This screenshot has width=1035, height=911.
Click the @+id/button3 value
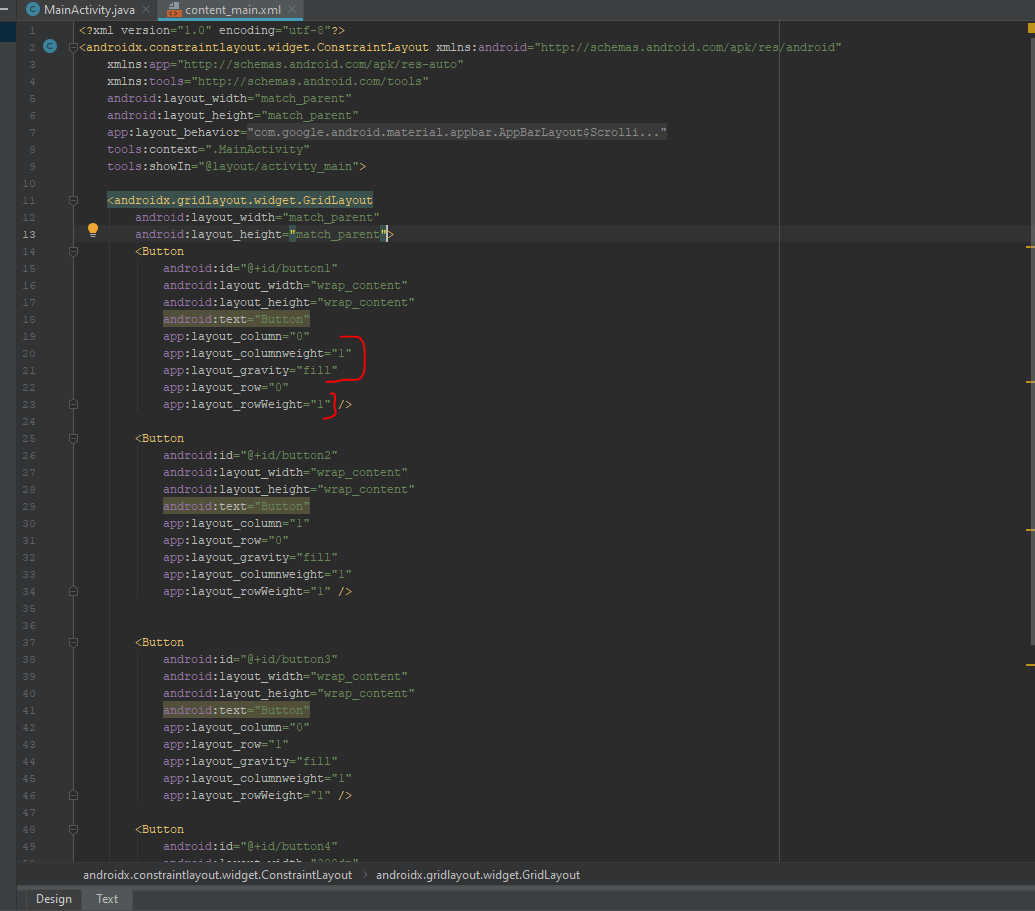[289, 659]
